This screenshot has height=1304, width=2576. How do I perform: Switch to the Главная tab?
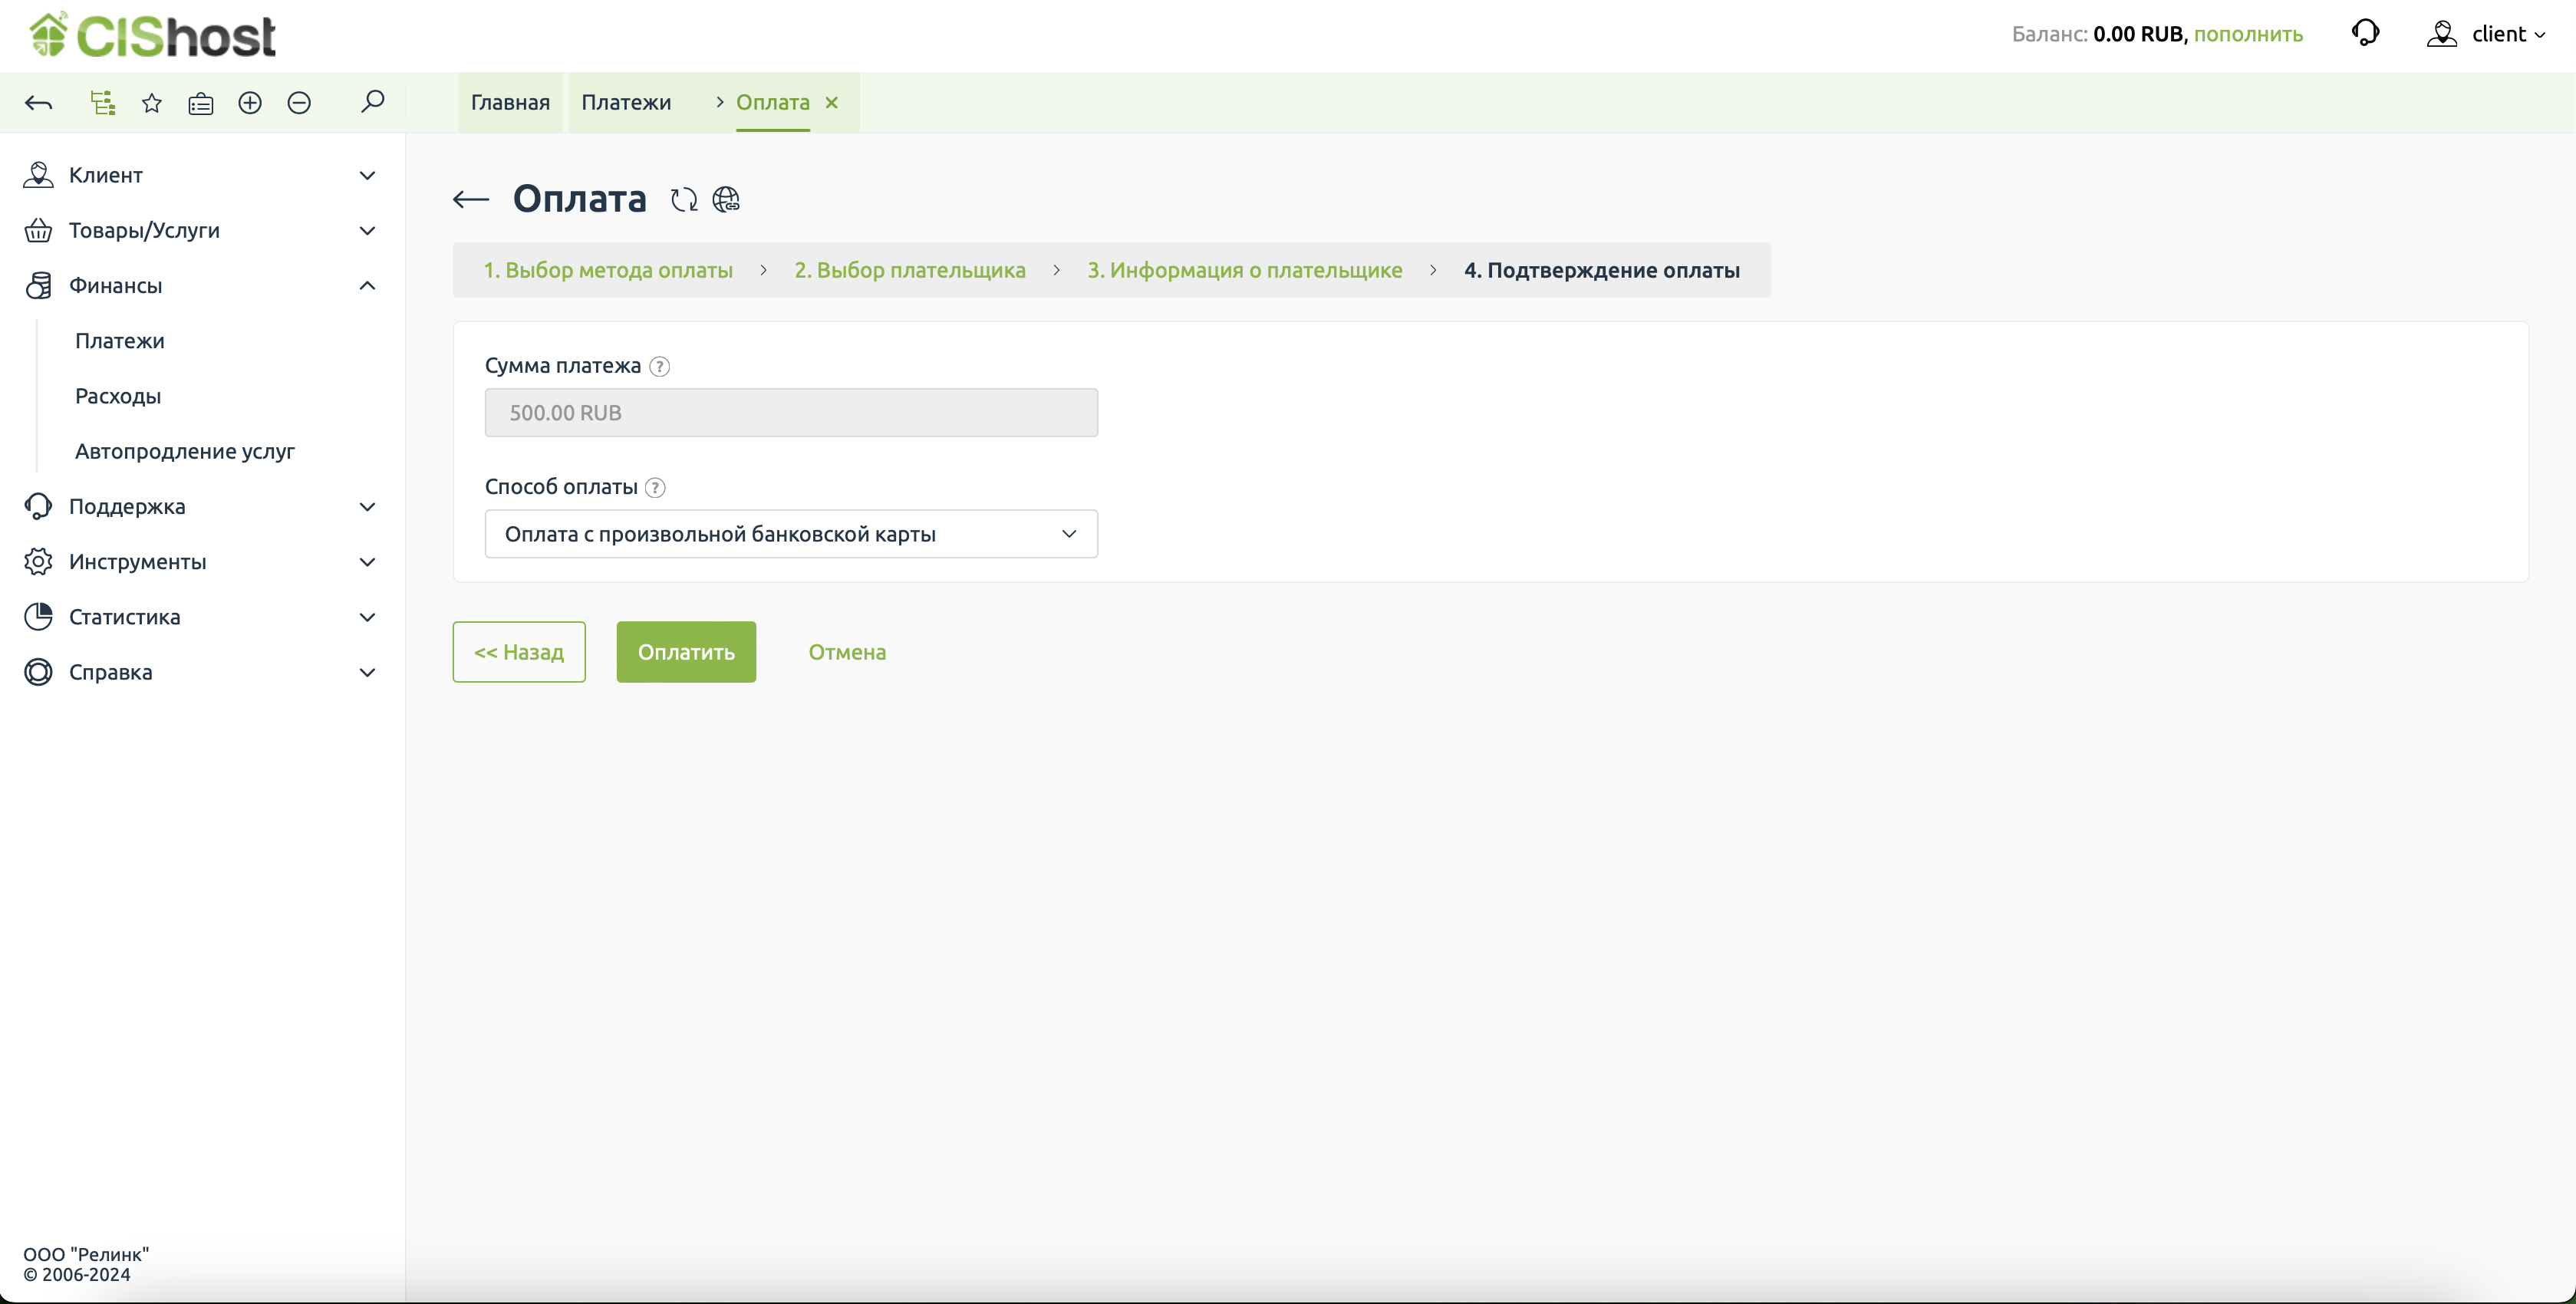click(x=510, y=102)
